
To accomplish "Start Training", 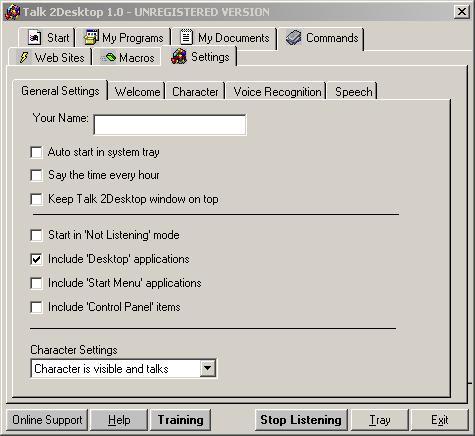I will coord(180,420).
